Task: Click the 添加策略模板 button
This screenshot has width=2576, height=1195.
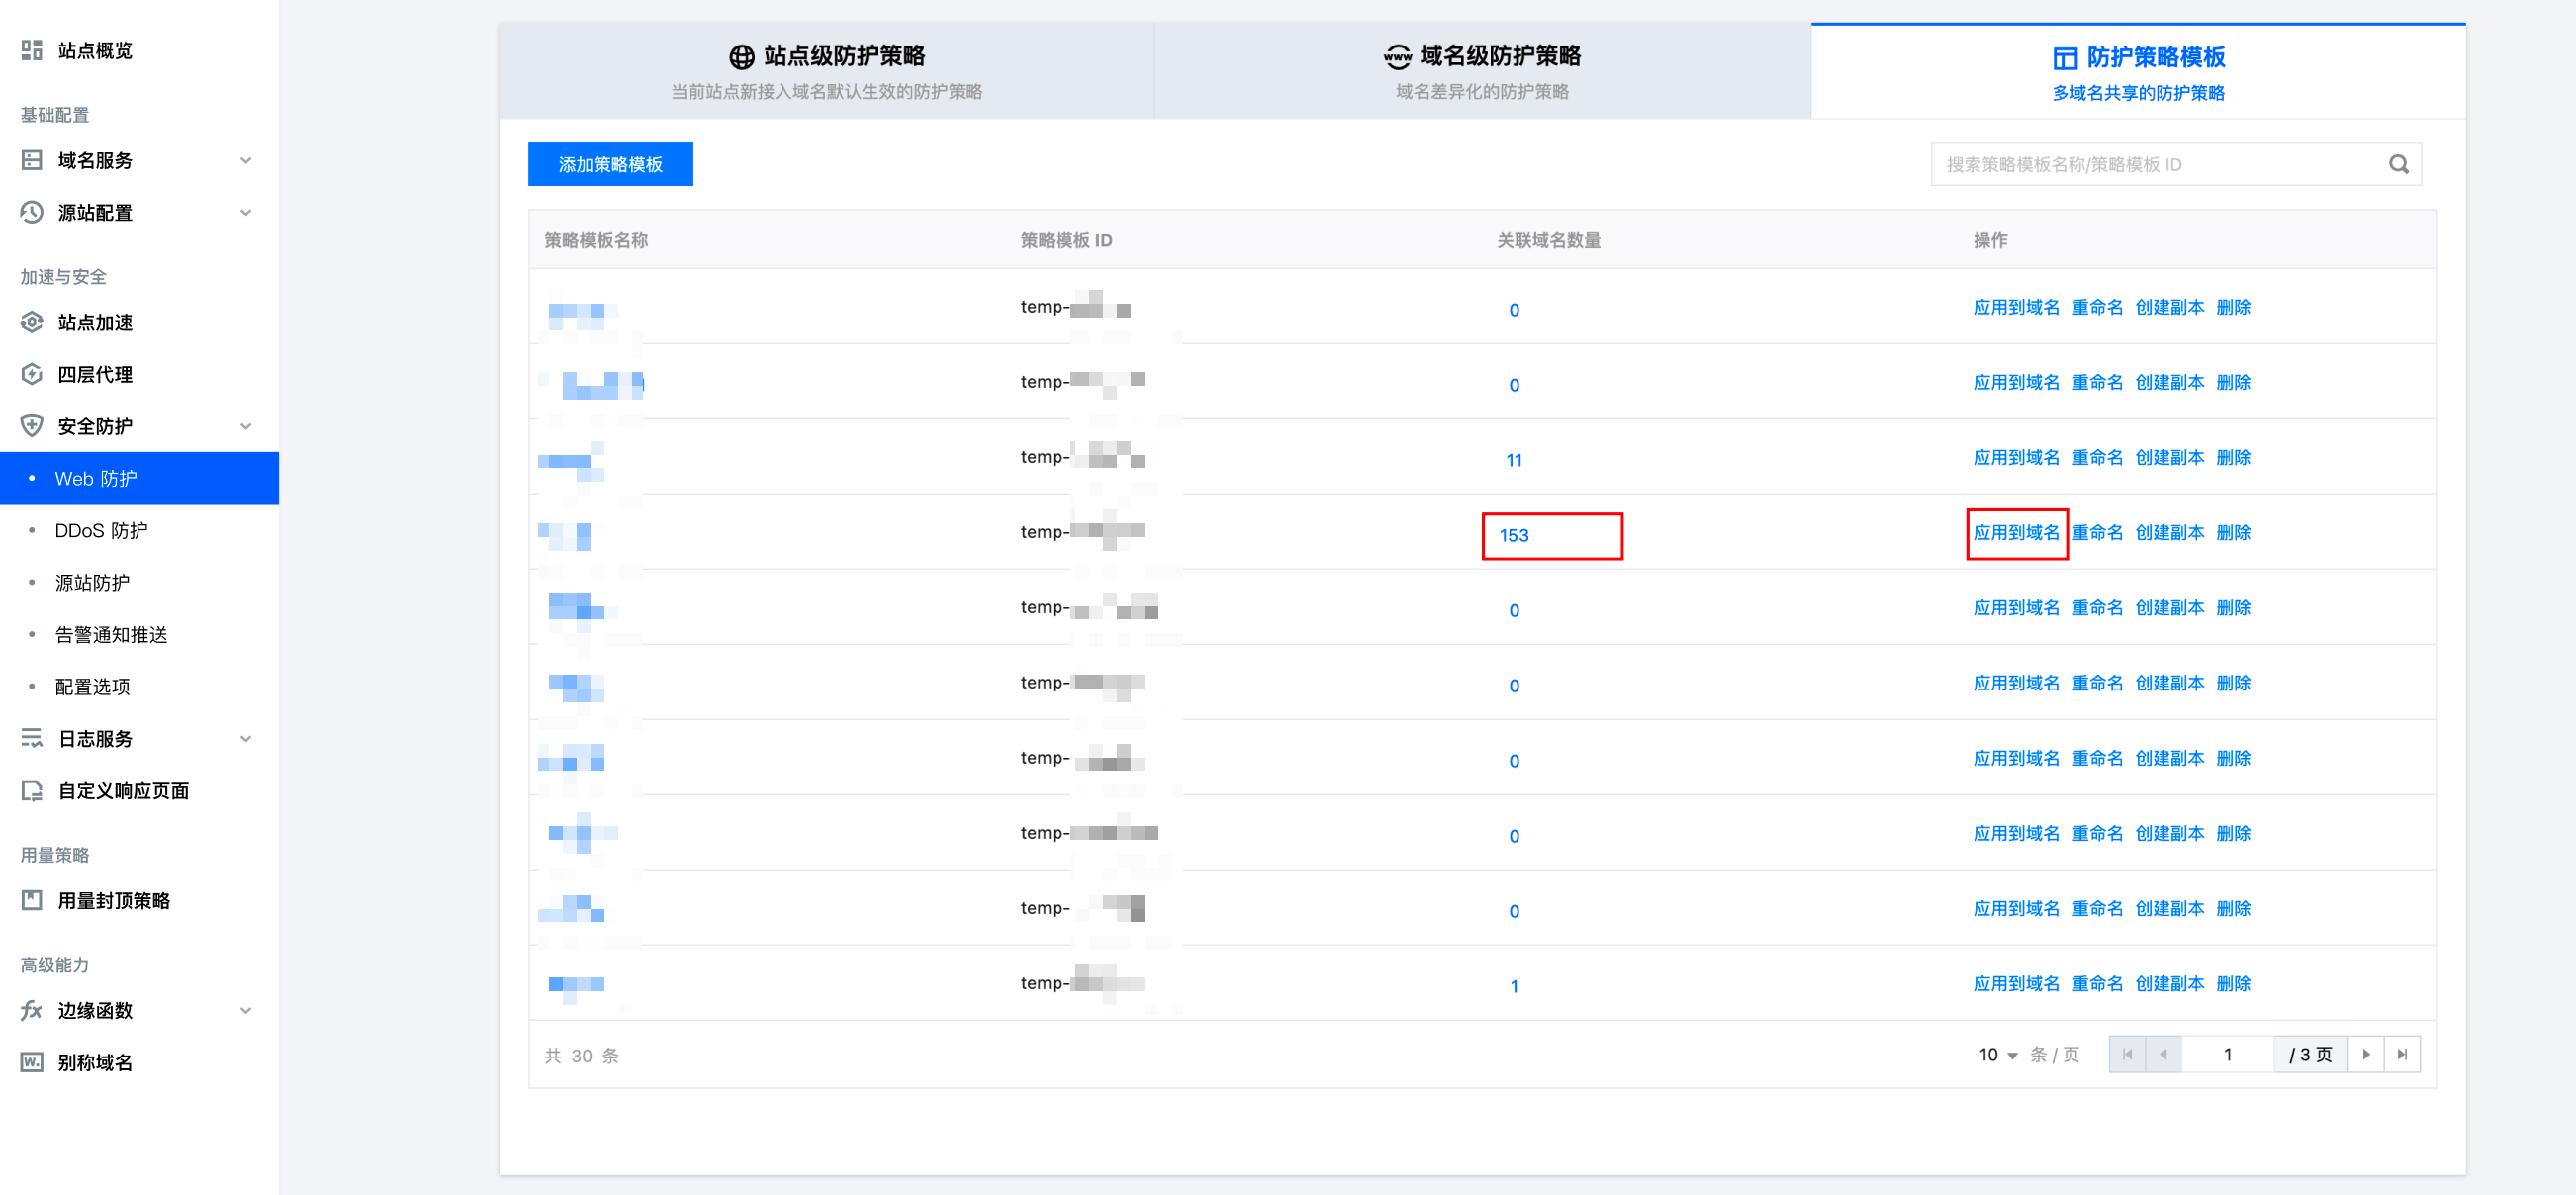Action: point(610,165)
